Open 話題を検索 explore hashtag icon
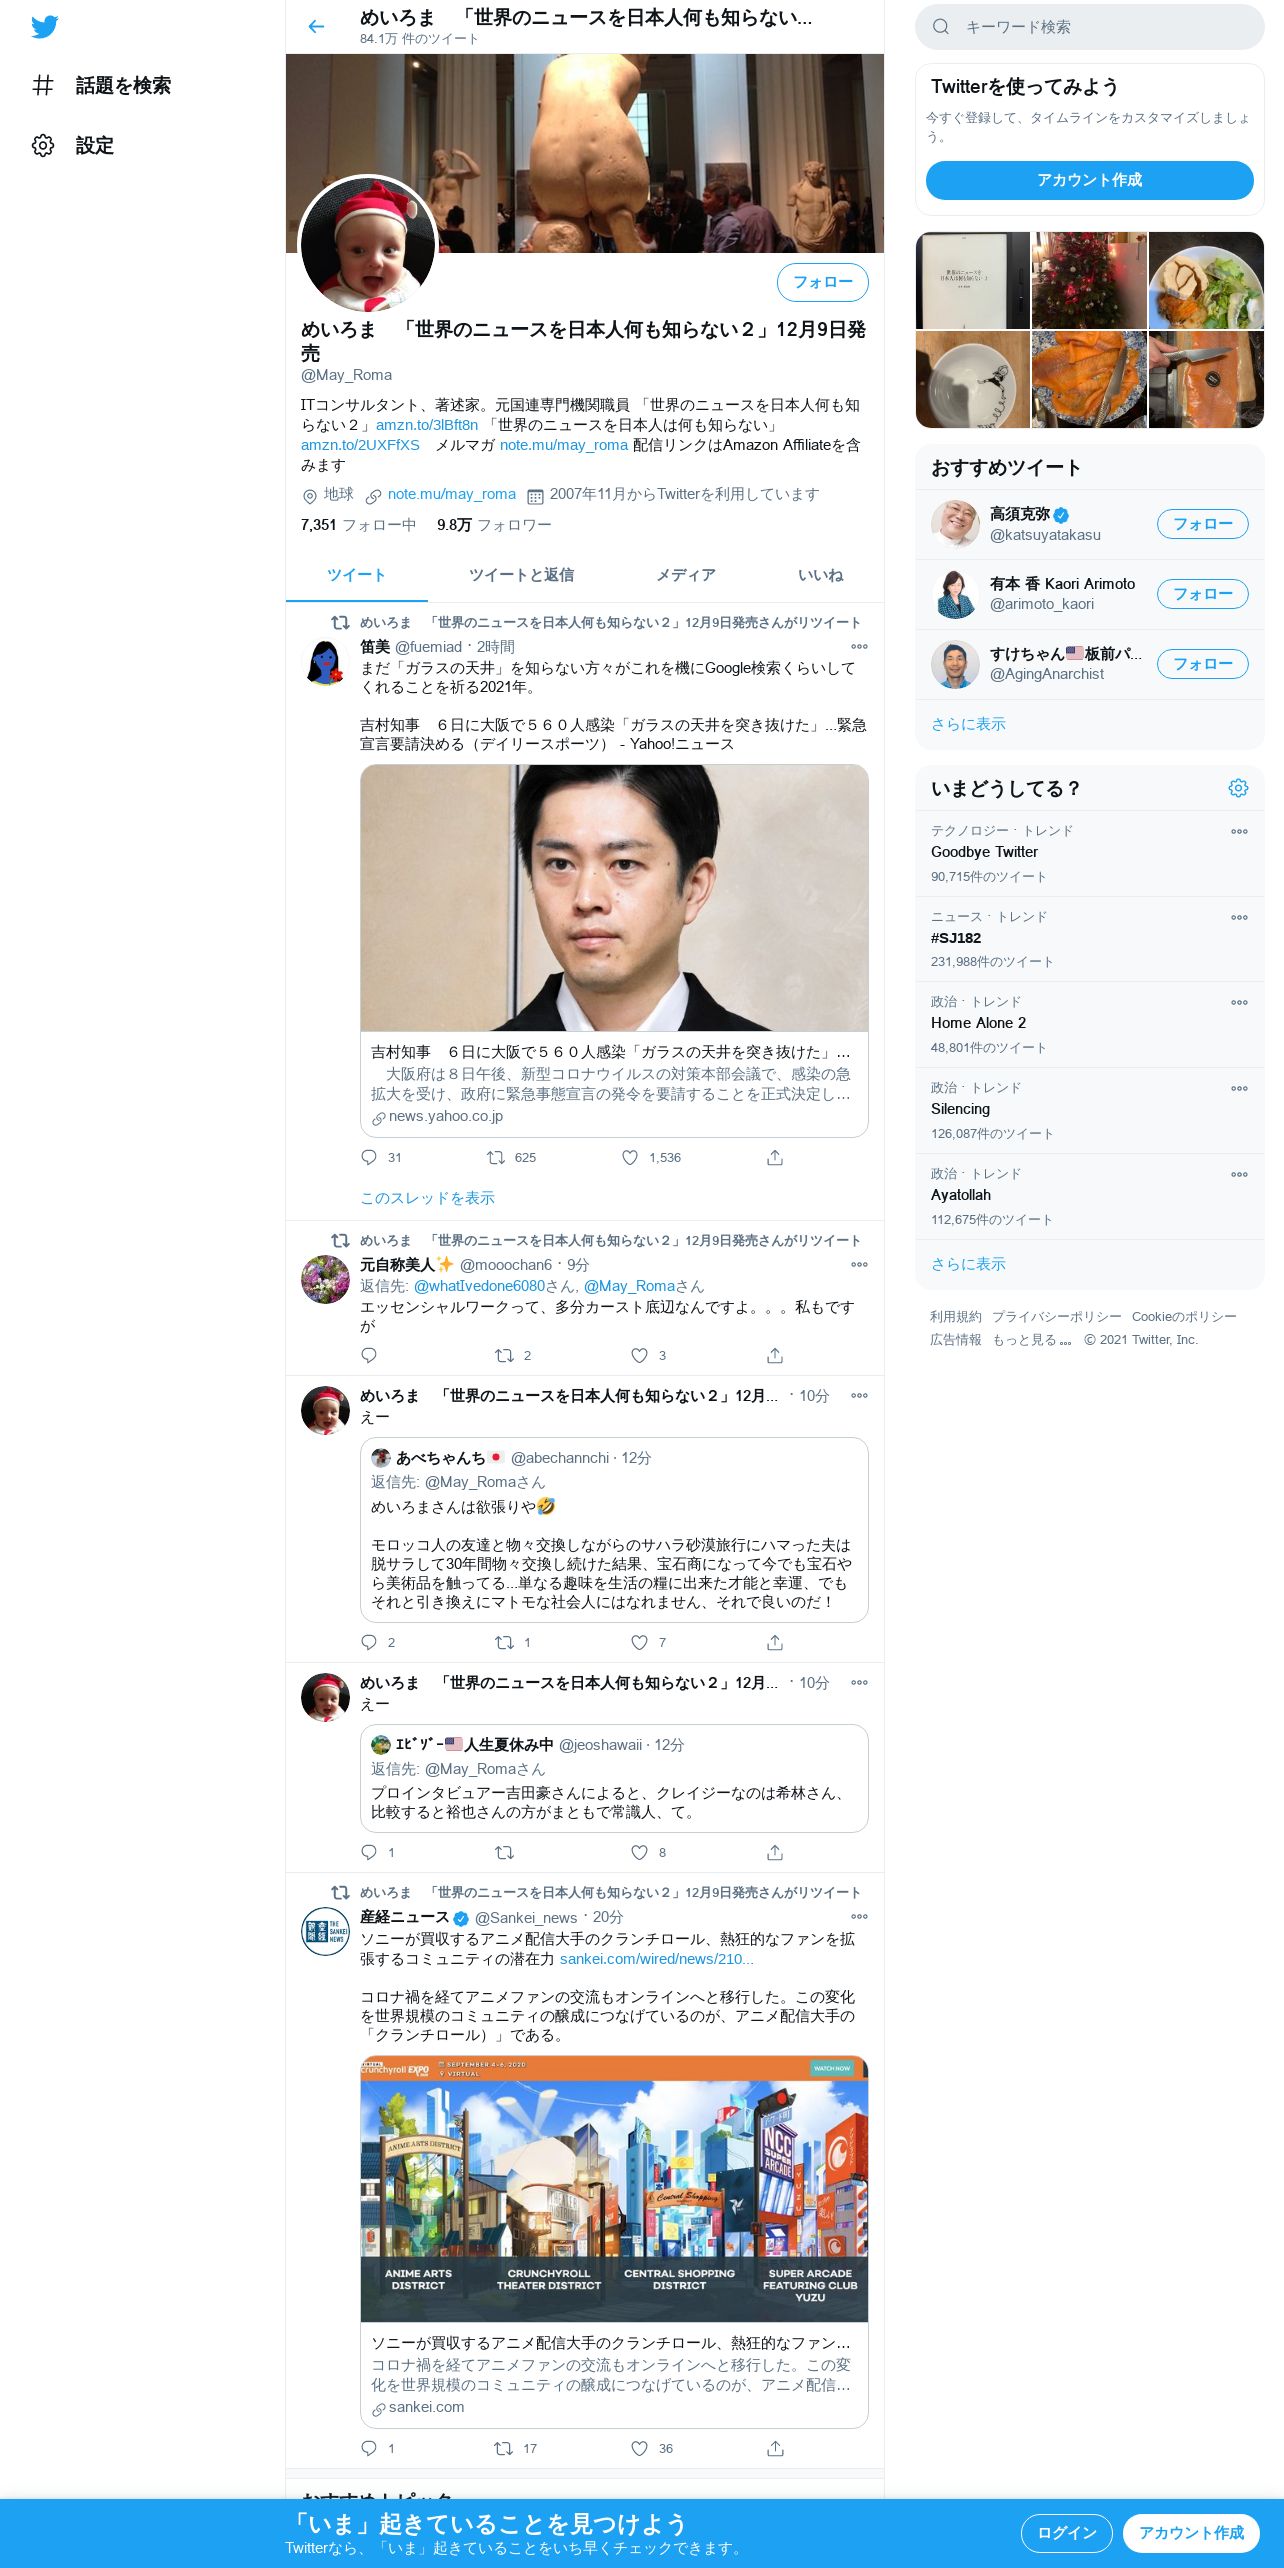1284x2568 pixels. pos(43,85)
